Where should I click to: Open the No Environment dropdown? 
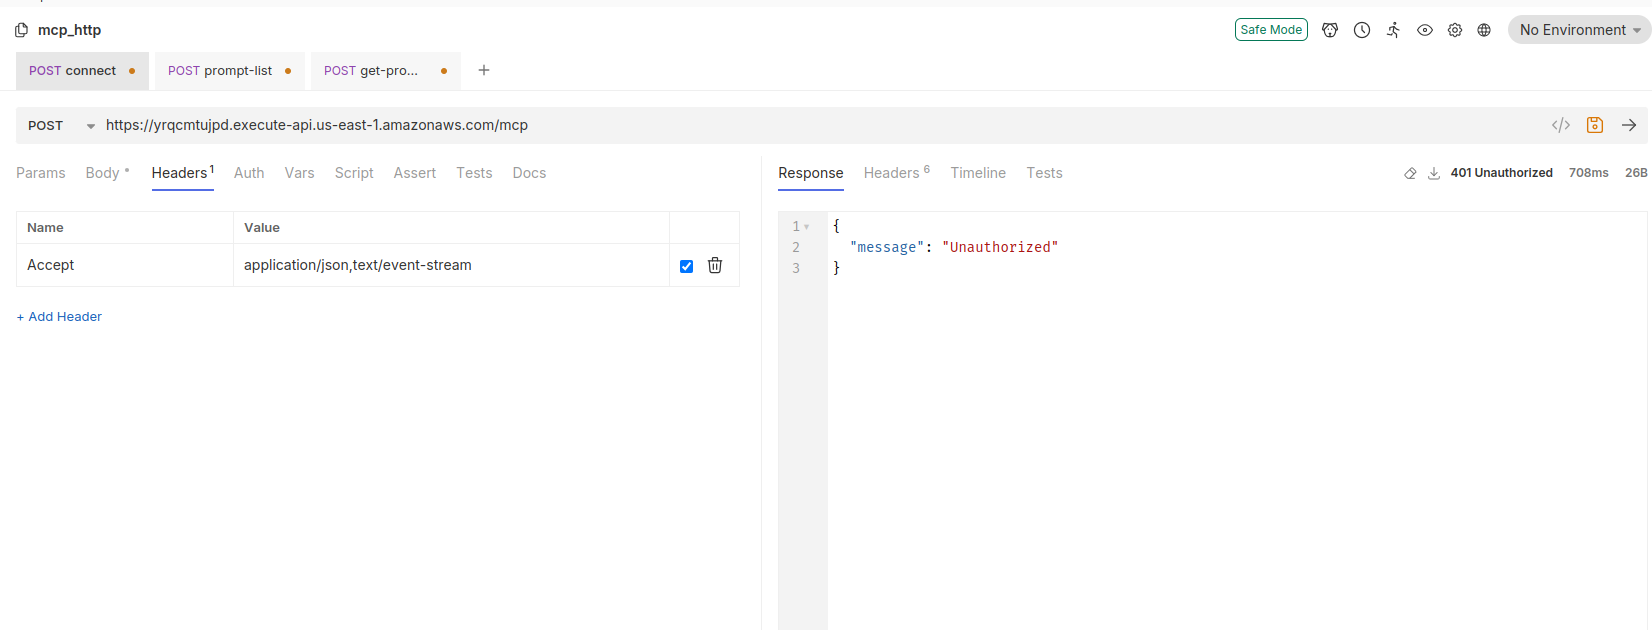coord(1579,30)
